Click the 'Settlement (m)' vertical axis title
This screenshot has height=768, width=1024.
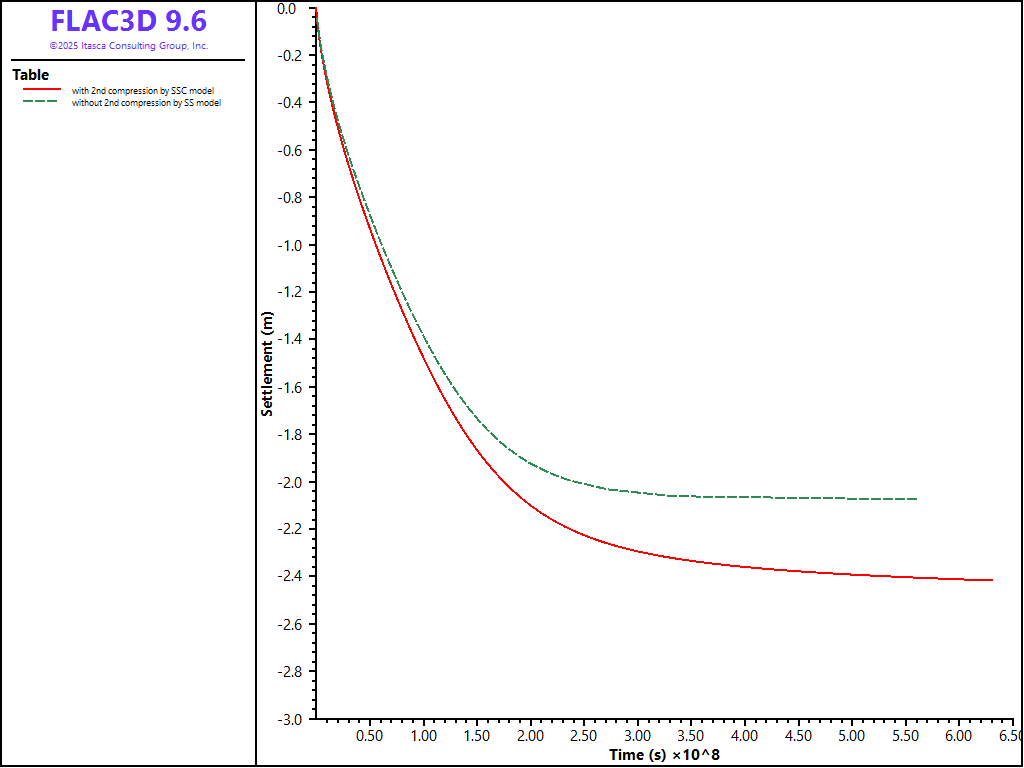[267, 364]
